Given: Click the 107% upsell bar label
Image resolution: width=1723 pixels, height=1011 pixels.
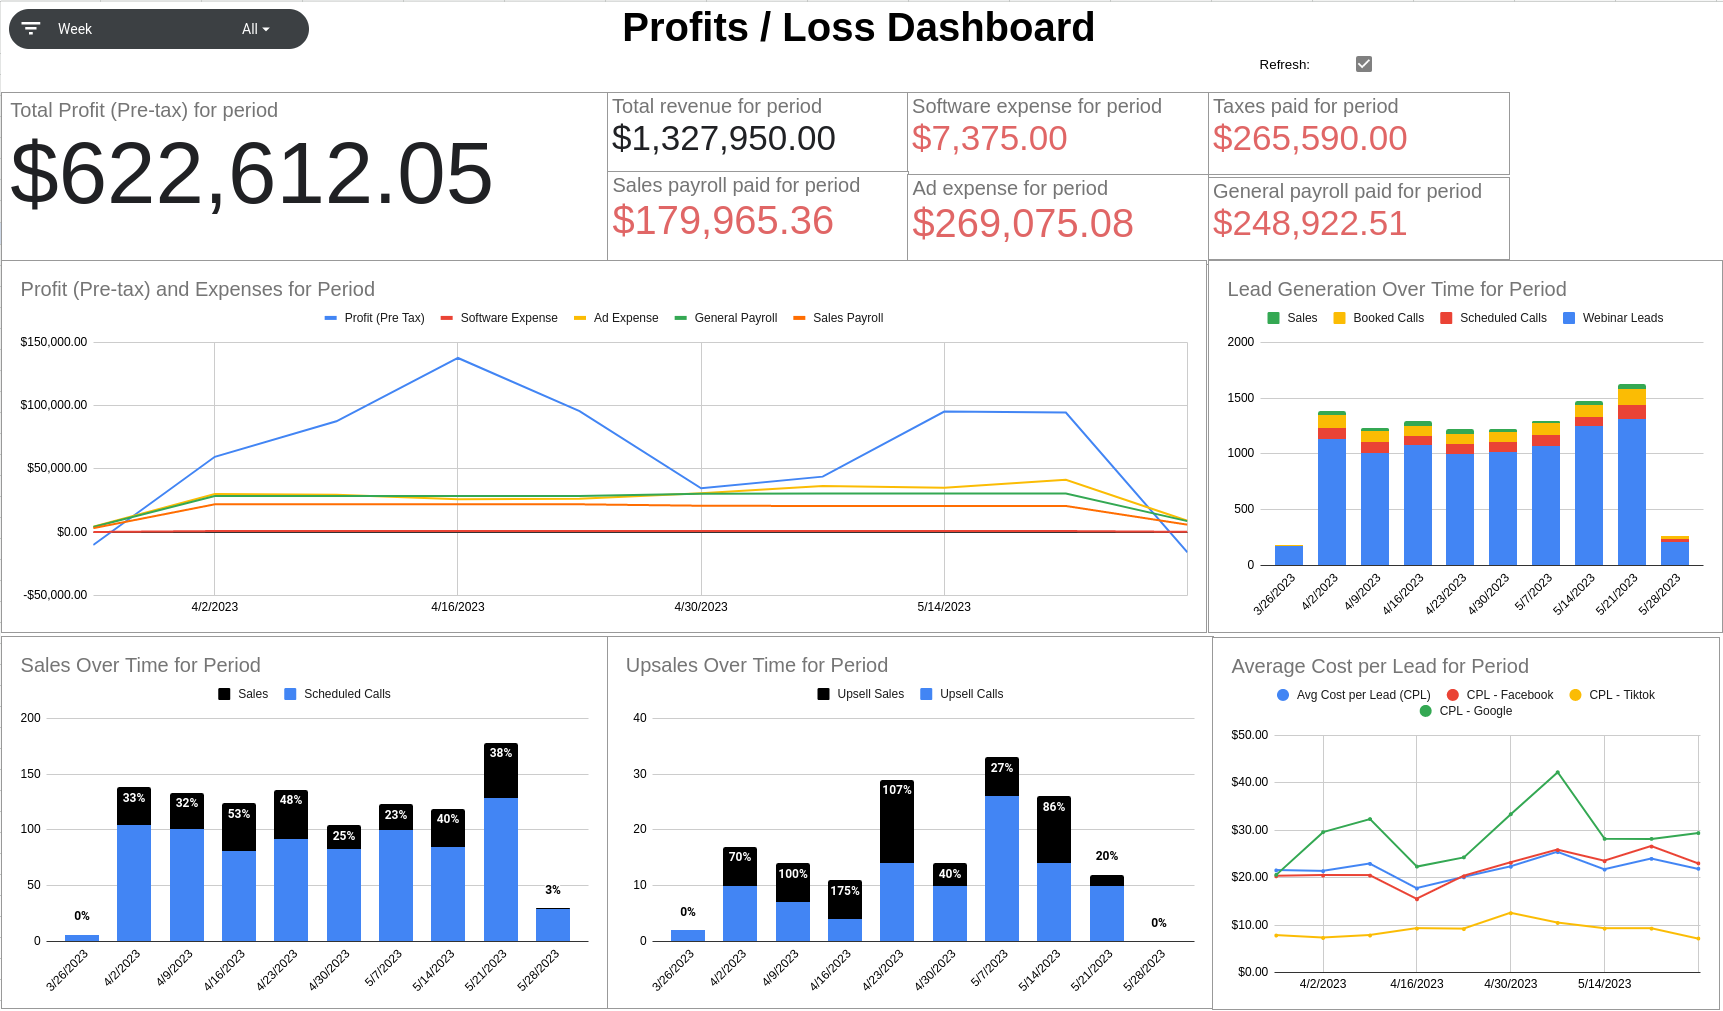Looking at the screenshot, I should coord(896,790).
